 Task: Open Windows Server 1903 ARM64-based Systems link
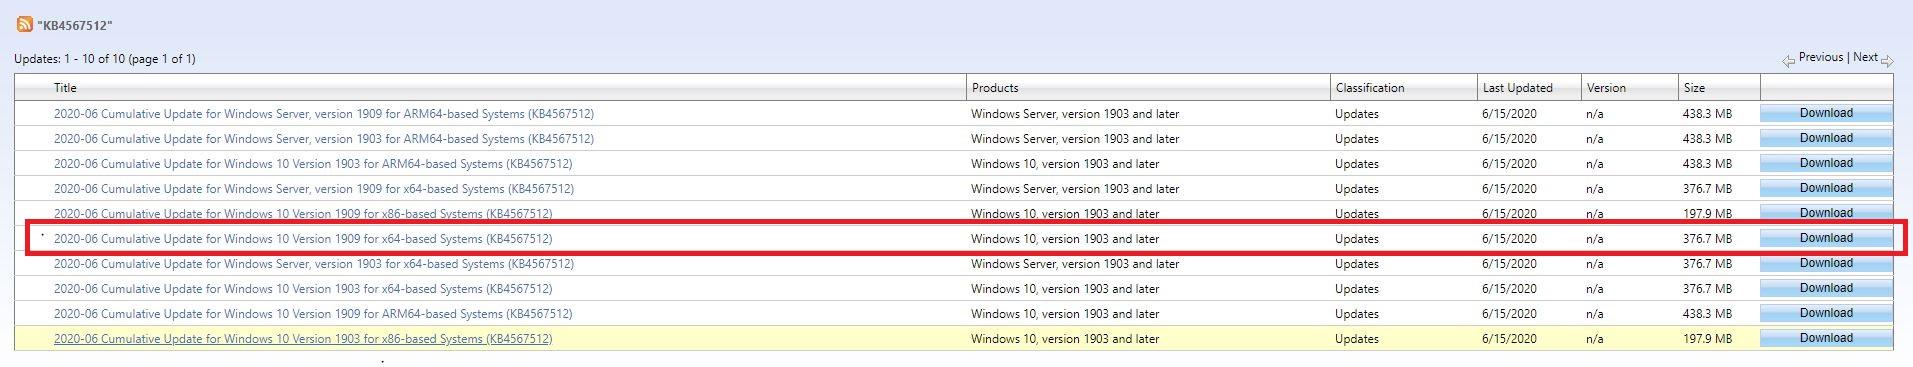(324, 139)
